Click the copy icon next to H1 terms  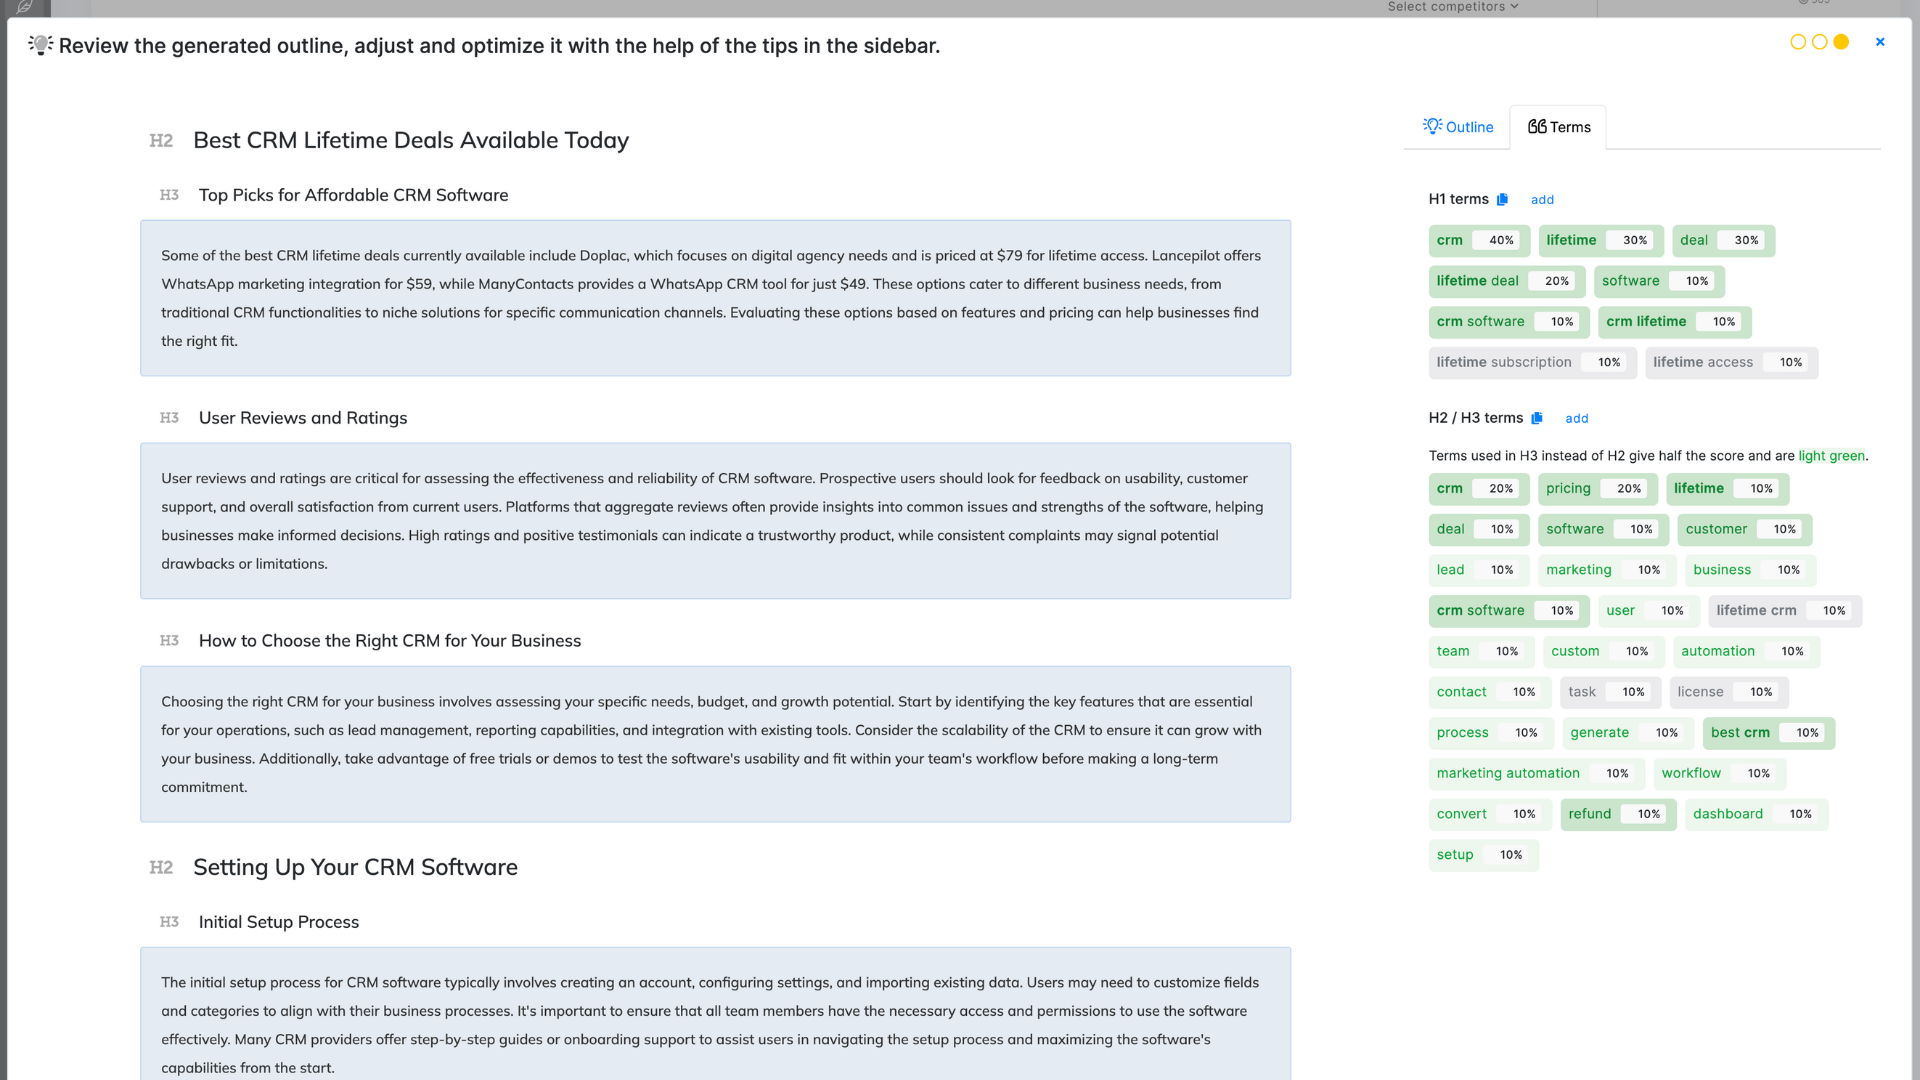1502,199
